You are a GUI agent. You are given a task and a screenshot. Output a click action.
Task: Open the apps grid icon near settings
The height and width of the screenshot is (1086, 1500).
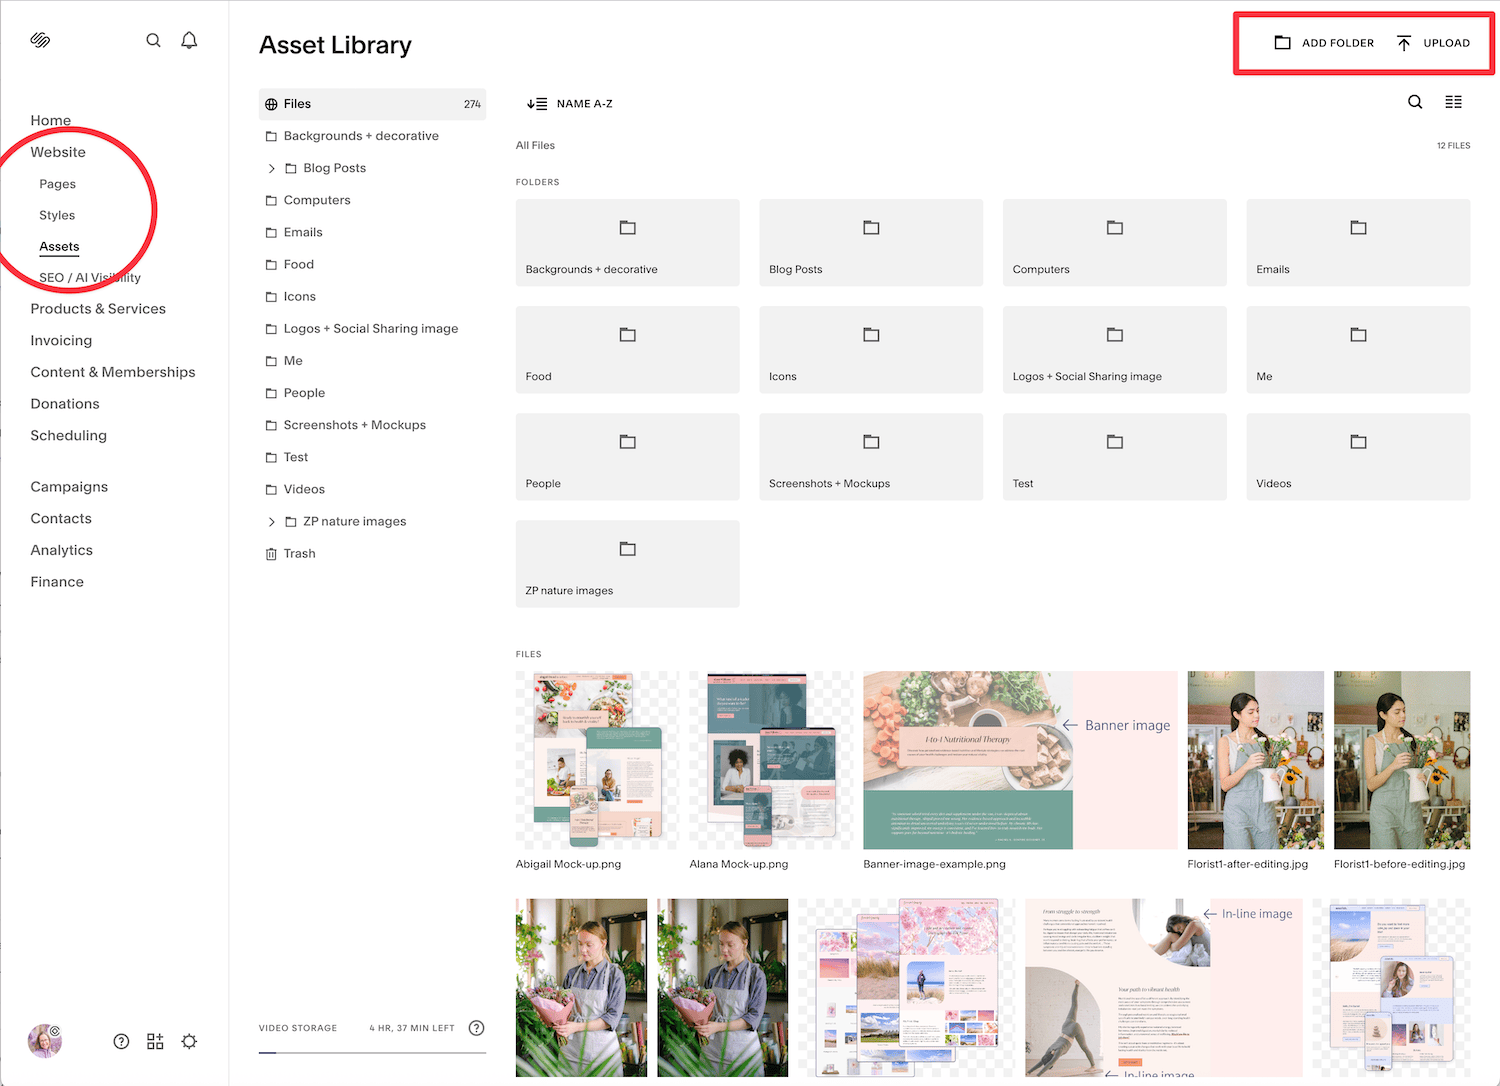[155, 1041]
